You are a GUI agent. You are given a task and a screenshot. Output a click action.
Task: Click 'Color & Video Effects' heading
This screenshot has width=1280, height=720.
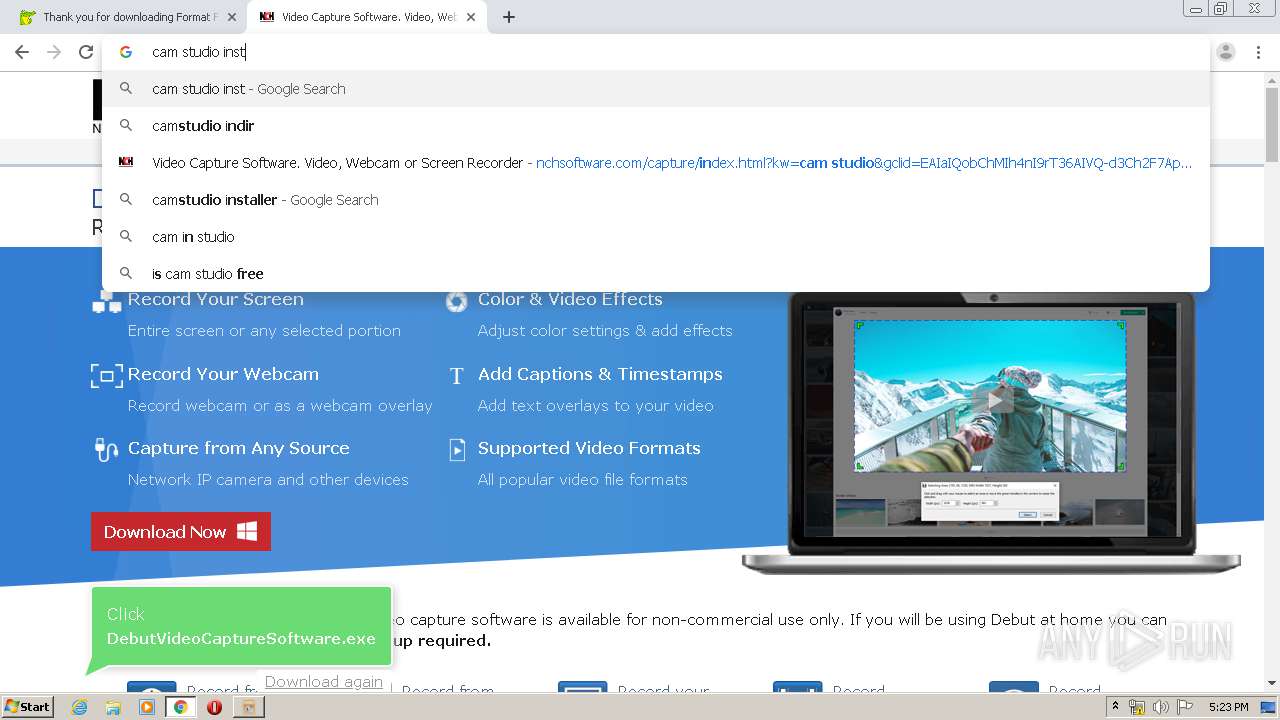click(570, 299)
